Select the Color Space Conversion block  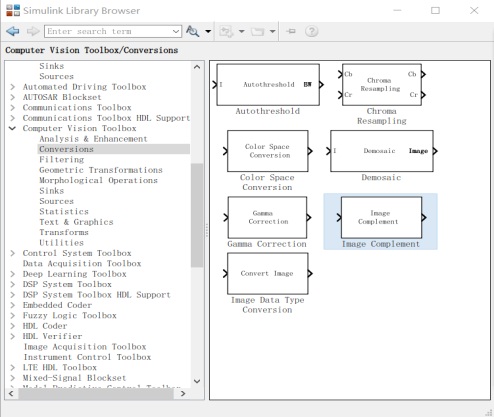pyautogui.click(x=268, y=151)
